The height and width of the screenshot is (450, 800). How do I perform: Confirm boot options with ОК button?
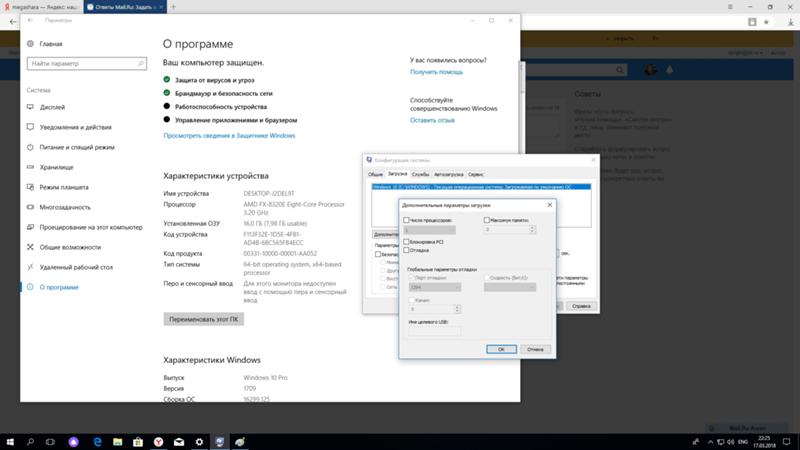[501, 349]
